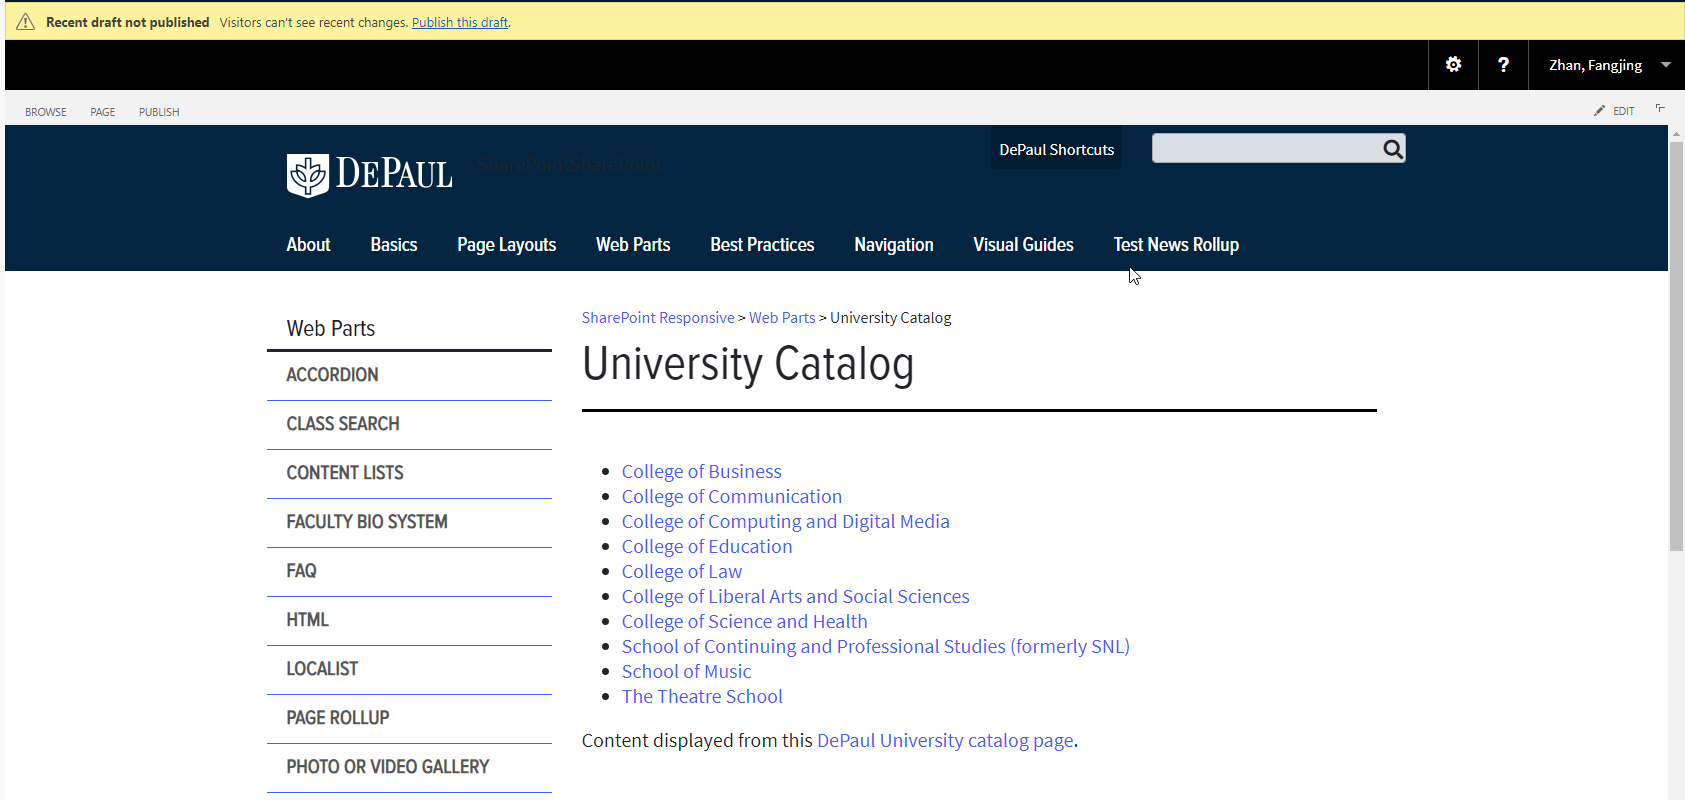Open Best Practices nav item
The width and height of the screenshot is (1685, 800).
click(x=762, y=245)
